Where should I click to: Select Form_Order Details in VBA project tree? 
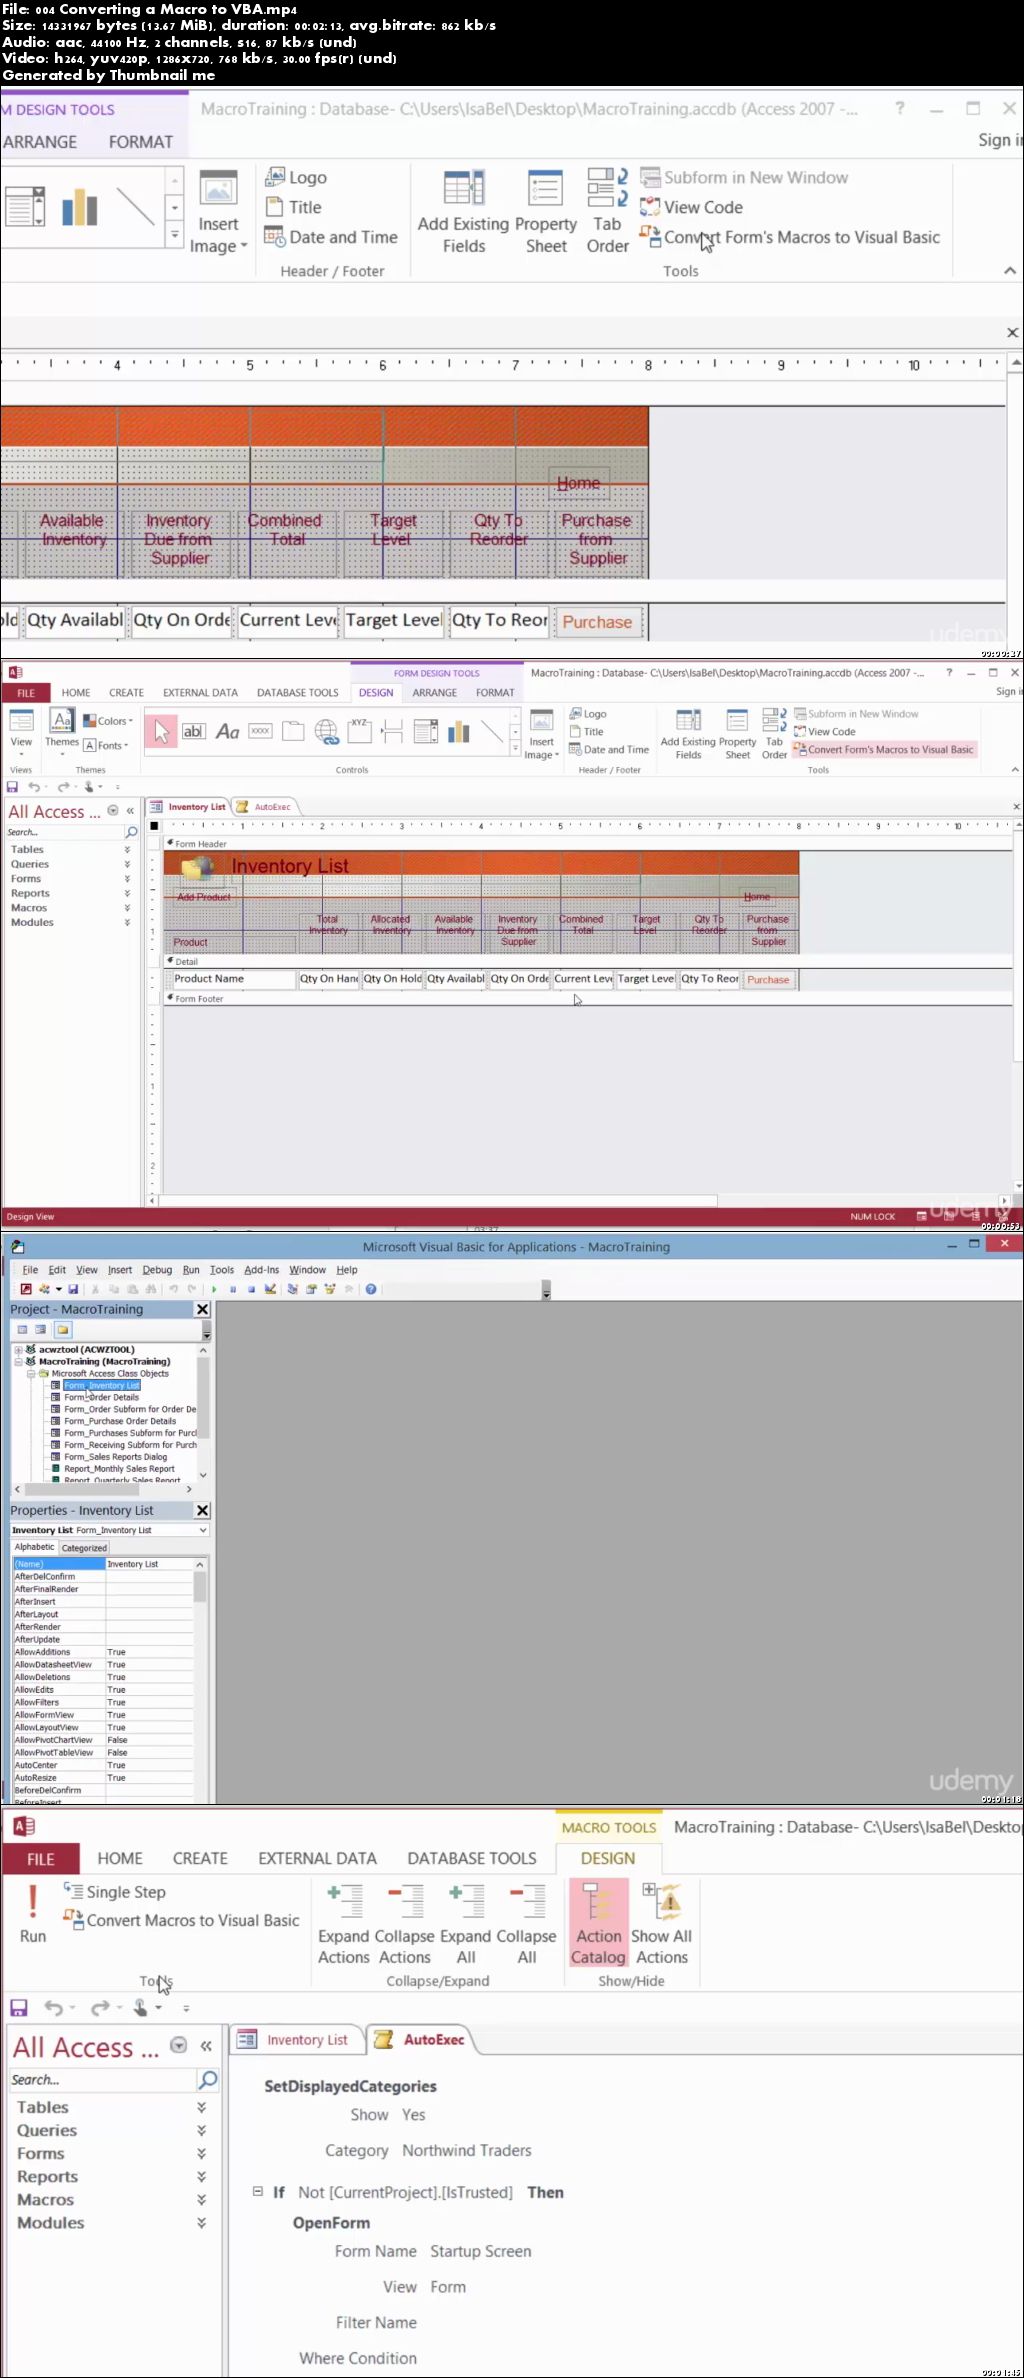click(101, 1397)
